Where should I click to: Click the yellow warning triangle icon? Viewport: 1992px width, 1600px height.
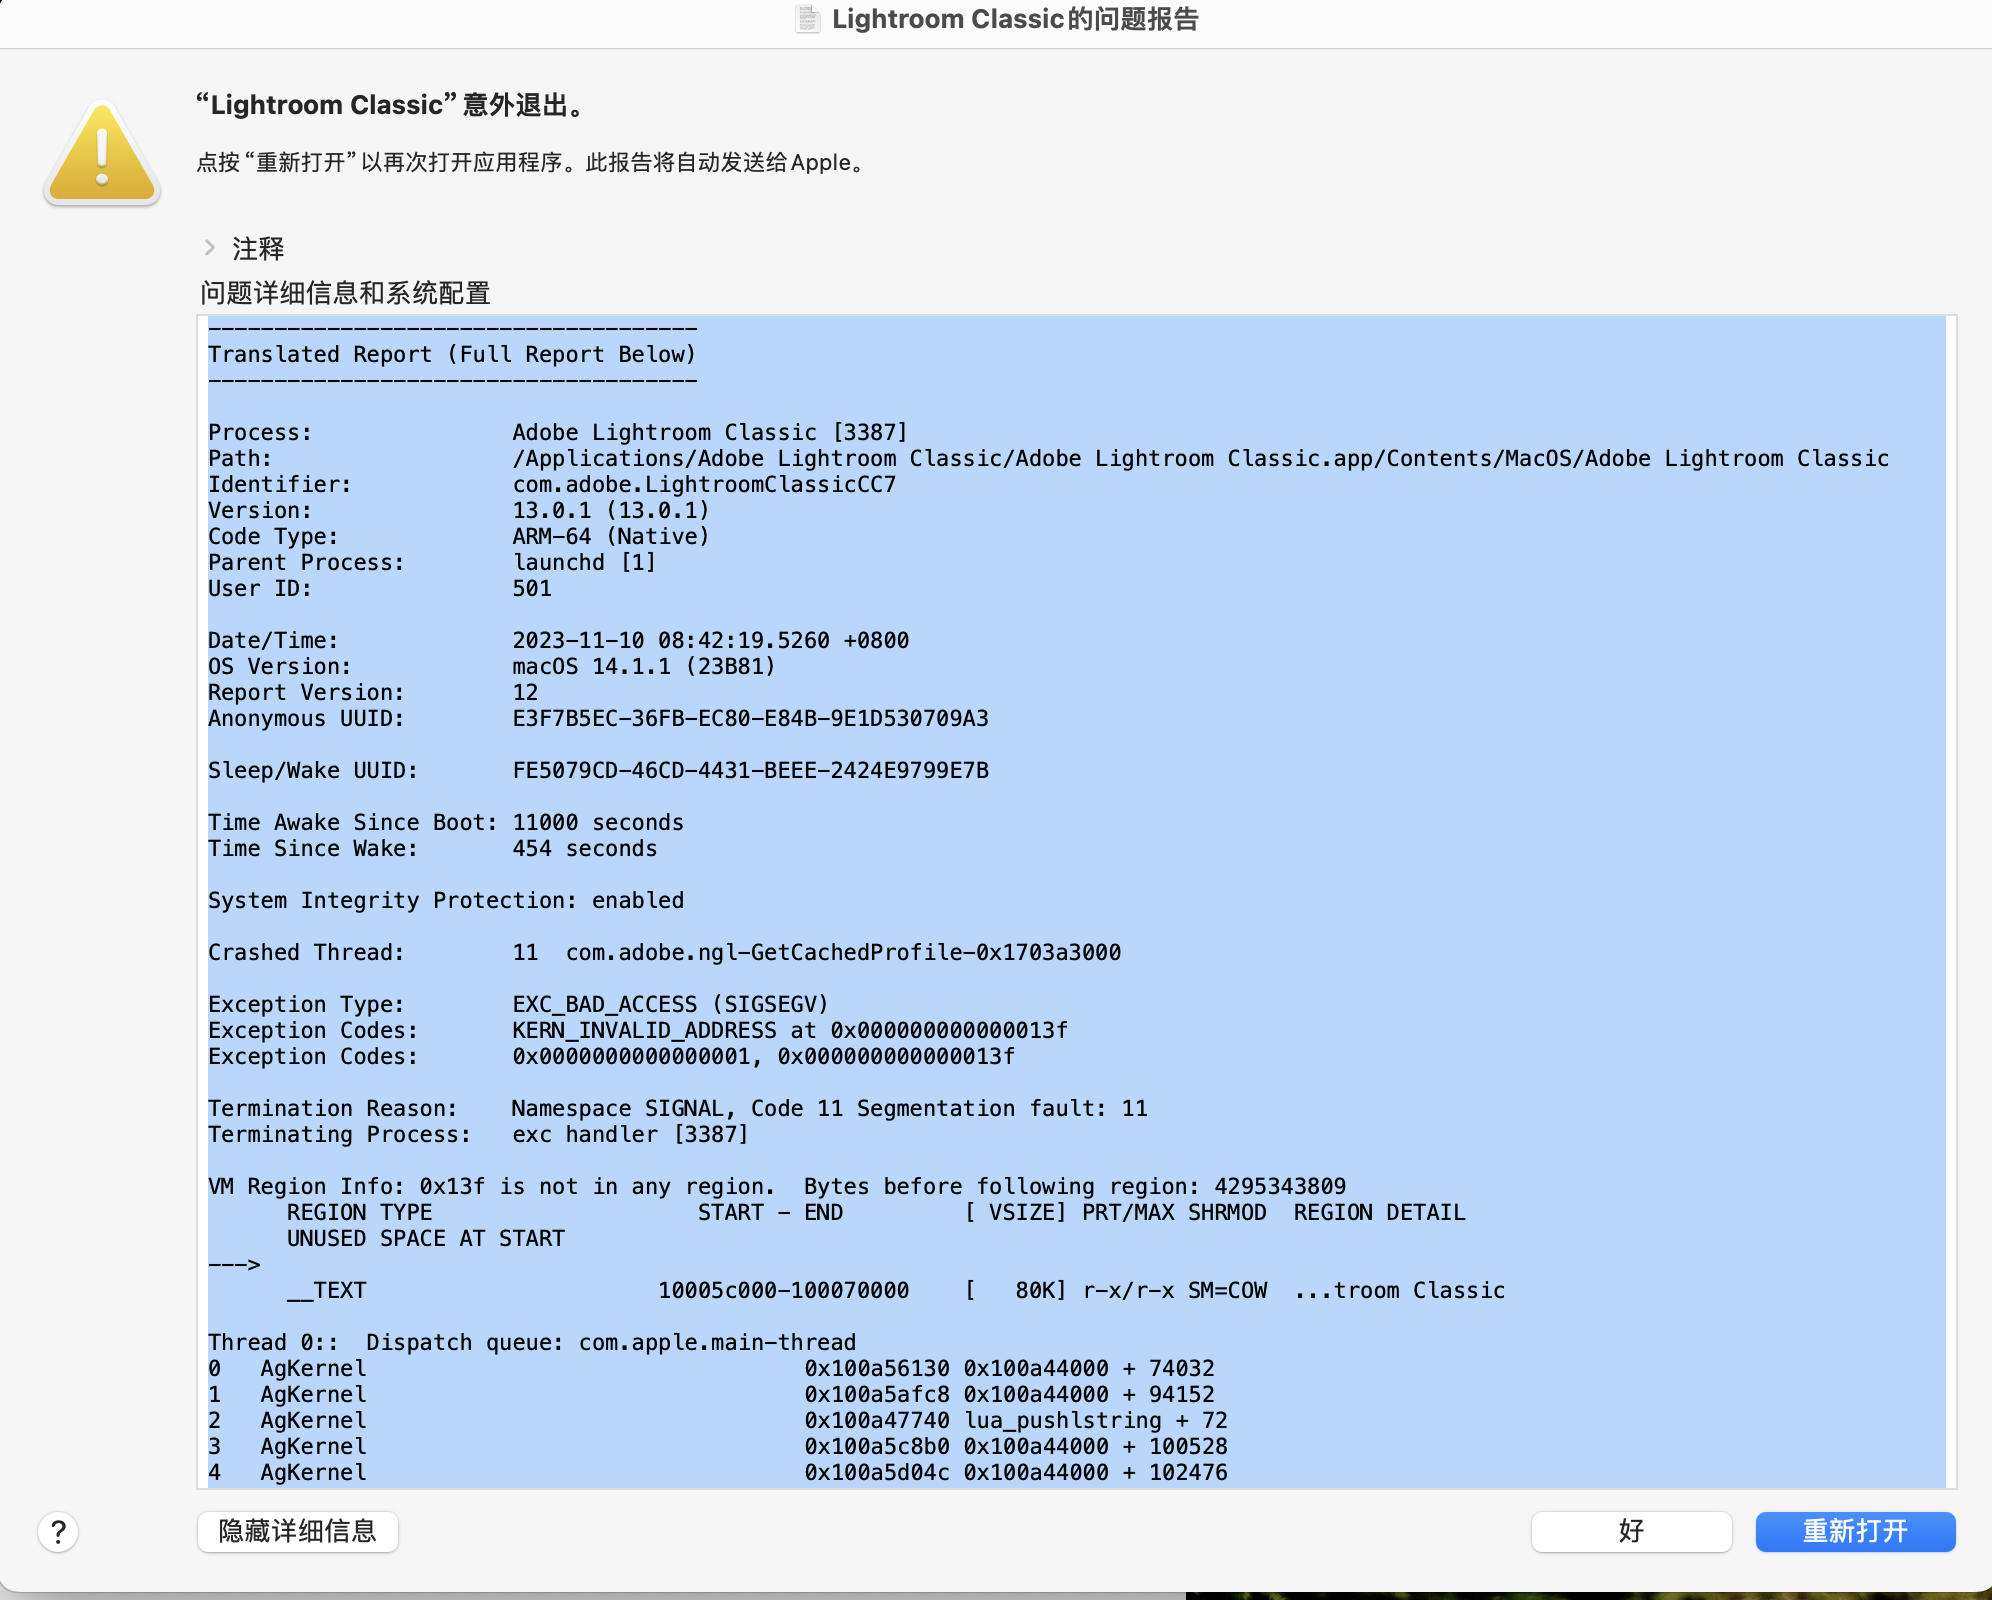(102, 155)
